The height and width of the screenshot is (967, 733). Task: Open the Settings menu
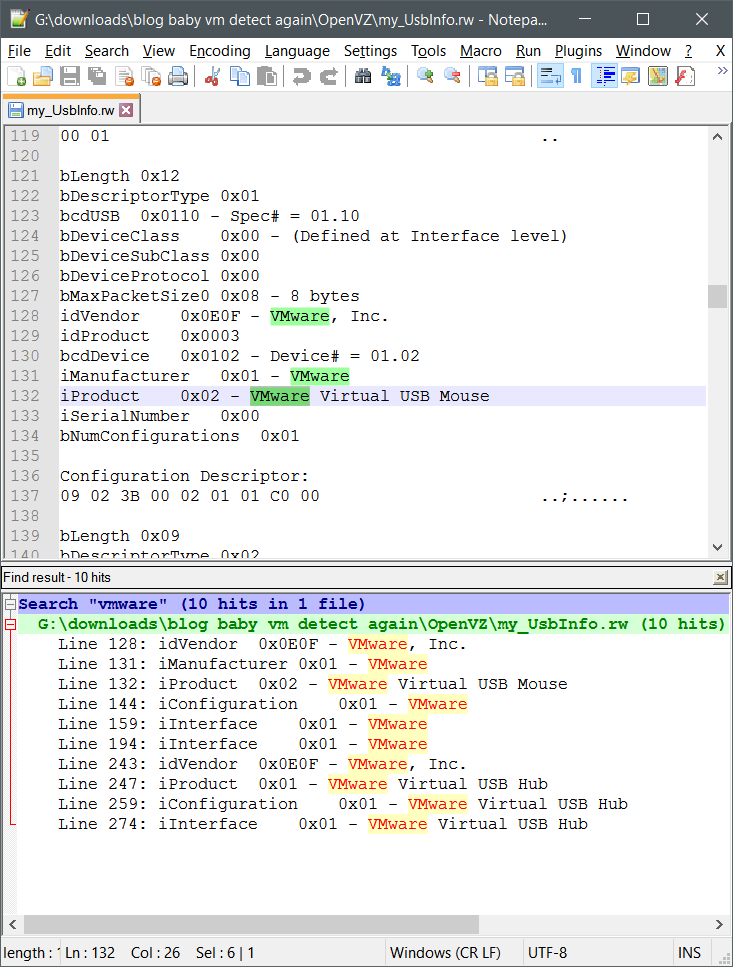coord(371,51)
